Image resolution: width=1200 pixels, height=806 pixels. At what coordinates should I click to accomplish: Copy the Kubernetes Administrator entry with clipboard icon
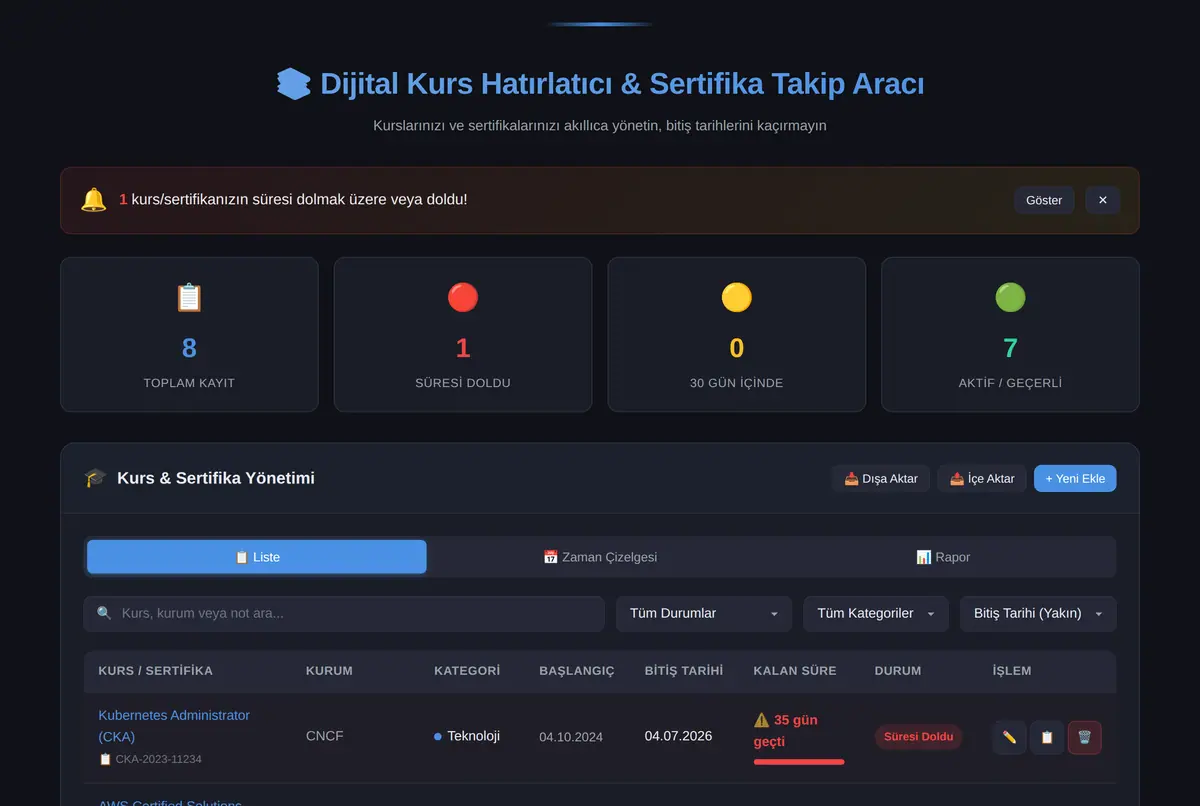click(x=1047, y=738)
